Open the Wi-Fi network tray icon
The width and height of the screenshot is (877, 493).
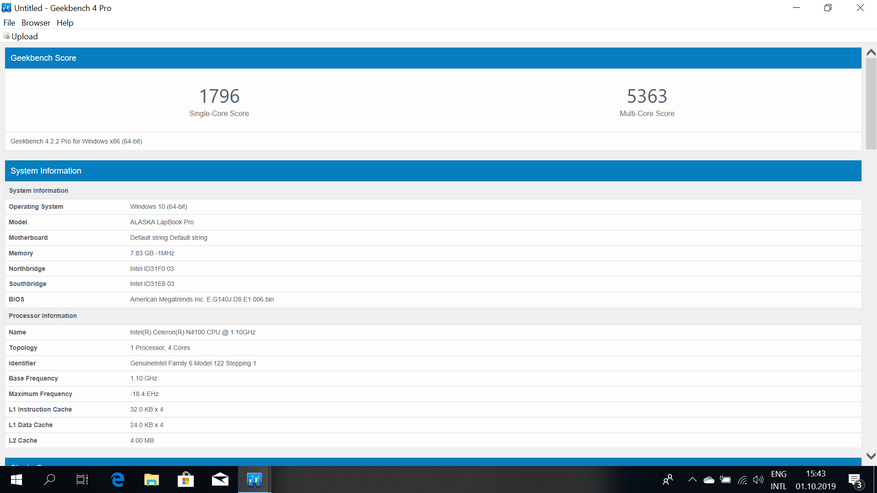click(x=742, y=480)
